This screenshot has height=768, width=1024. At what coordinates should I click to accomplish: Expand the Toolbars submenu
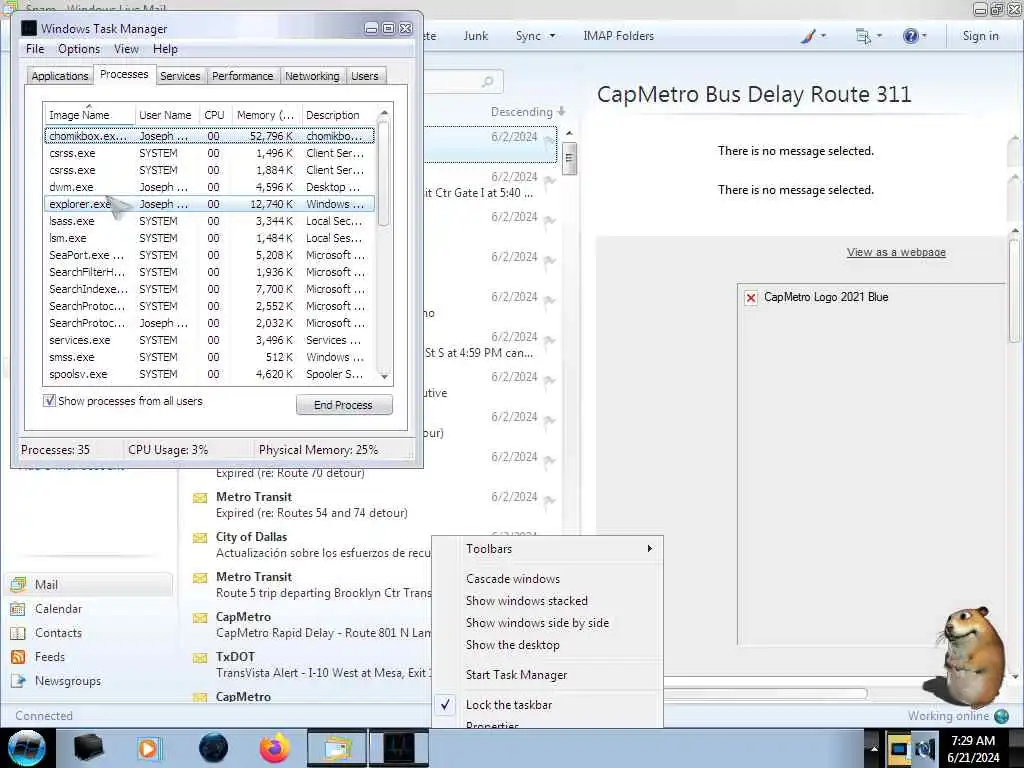pos(547,549)
